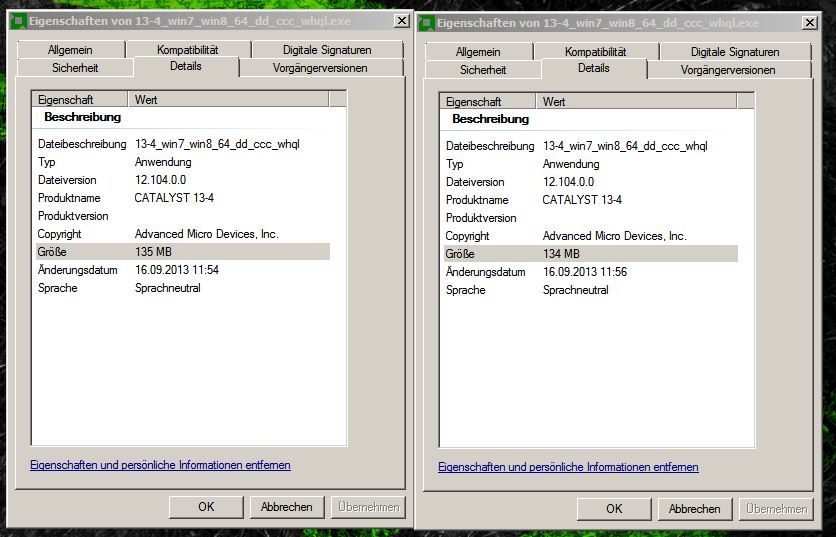Viewport: 836px width, 537px height.
Task: Click Abbrechen in the right window
Action: [695, 509]
